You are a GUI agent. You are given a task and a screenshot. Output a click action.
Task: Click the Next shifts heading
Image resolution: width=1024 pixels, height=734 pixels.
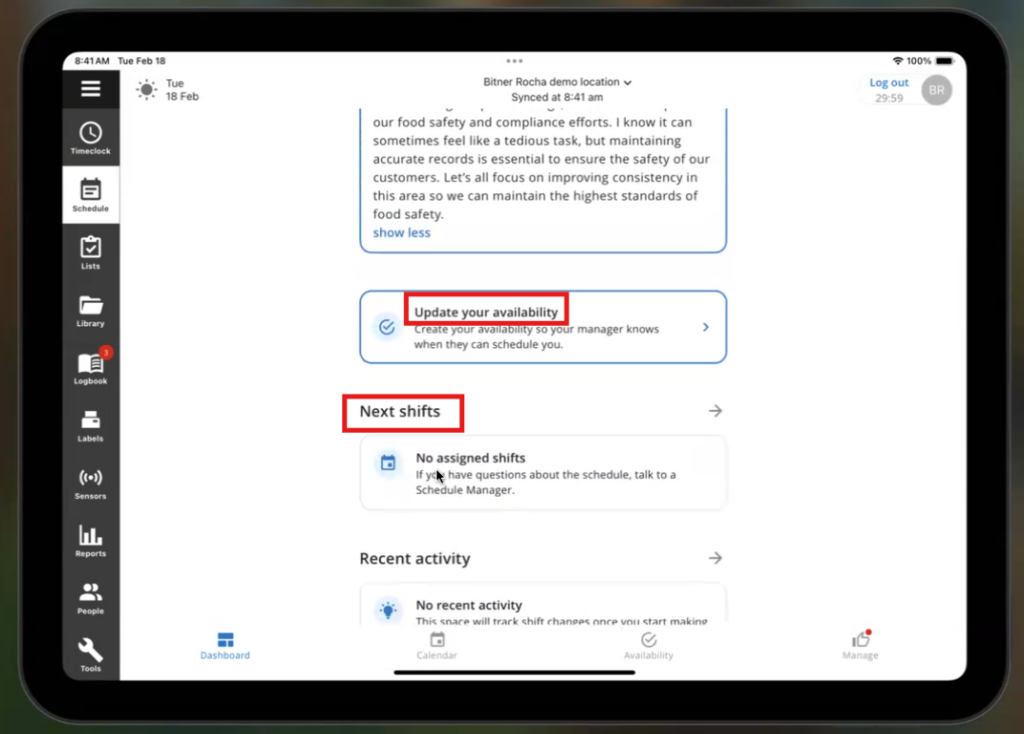(x=400, y=411)
